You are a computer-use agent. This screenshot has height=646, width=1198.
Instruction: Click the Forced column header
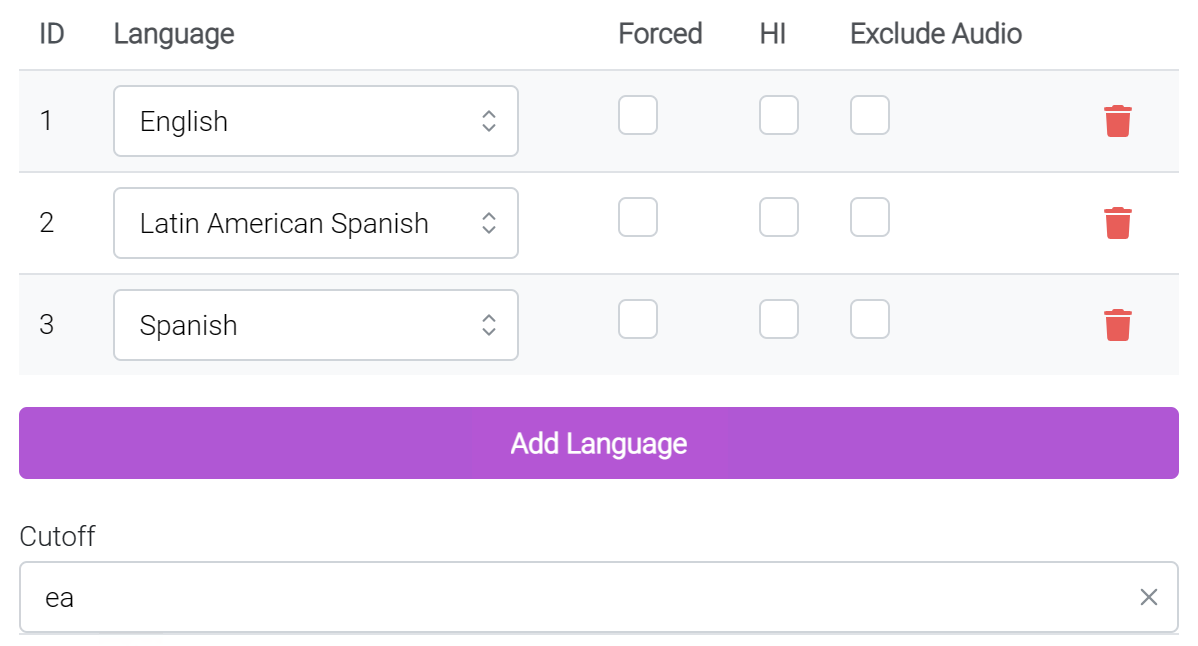[660, 33]
